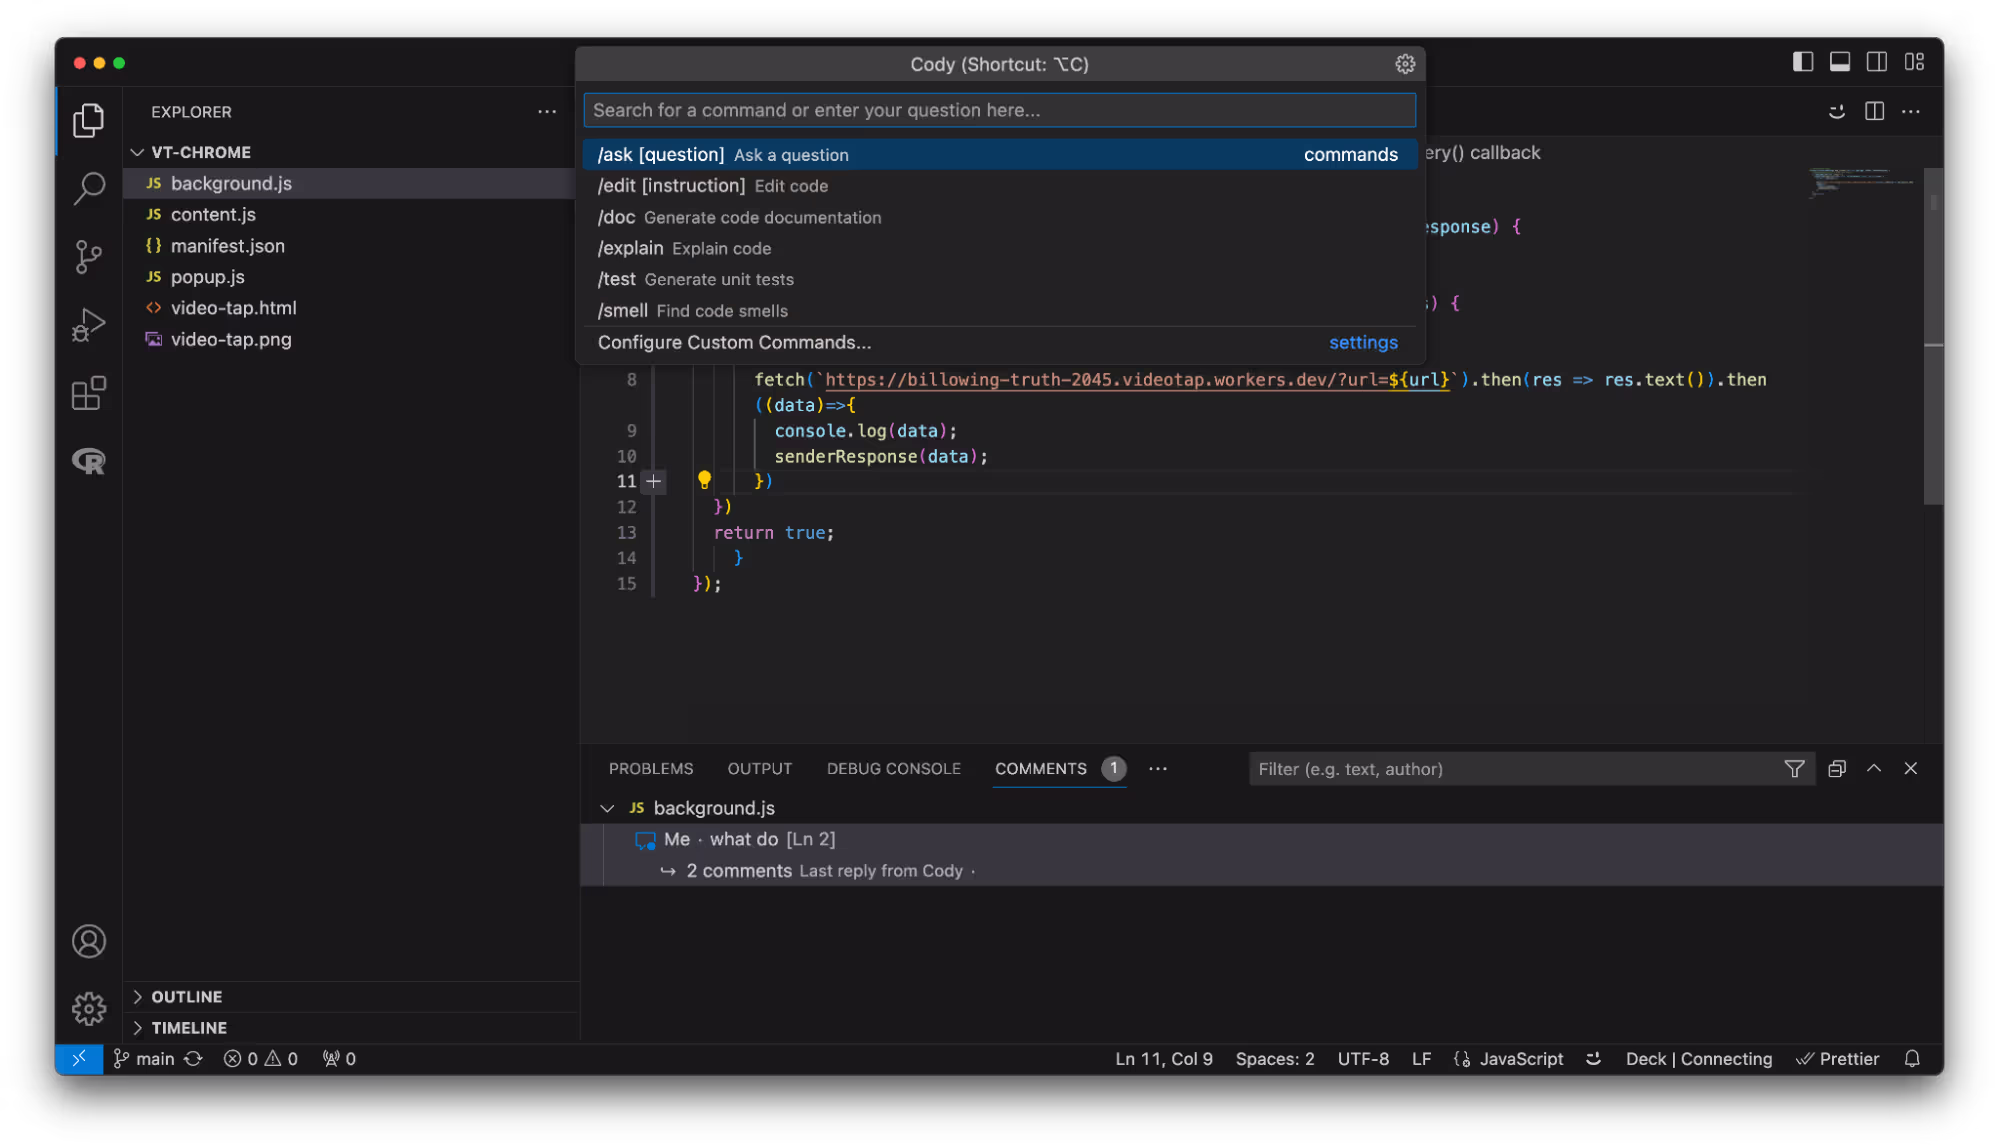Open manifest.json in the explorer
Image resolution: width=1999 pixels, height=1148 pixels.
point(350,245)
